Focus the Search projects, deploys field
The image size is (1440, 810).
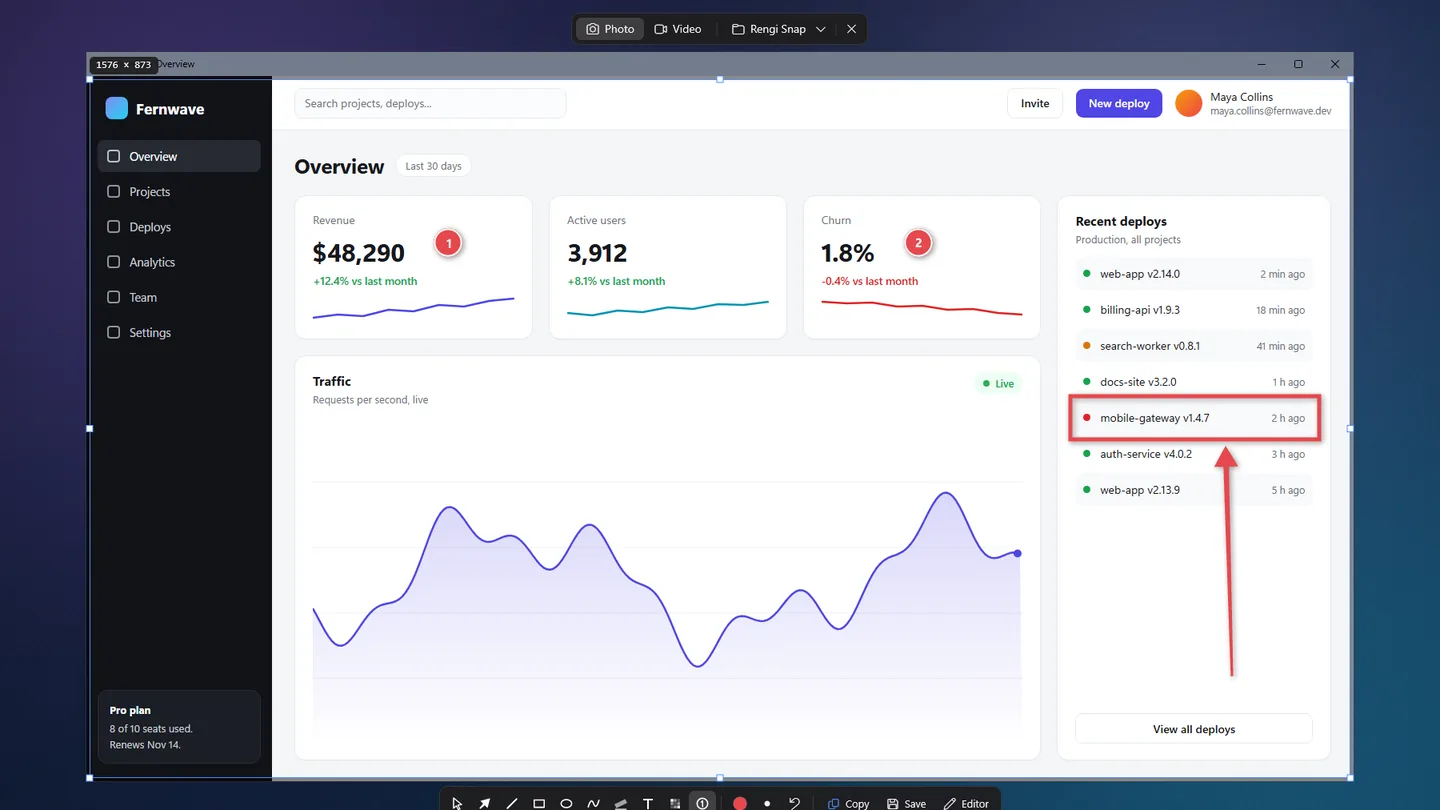[430, 103]
